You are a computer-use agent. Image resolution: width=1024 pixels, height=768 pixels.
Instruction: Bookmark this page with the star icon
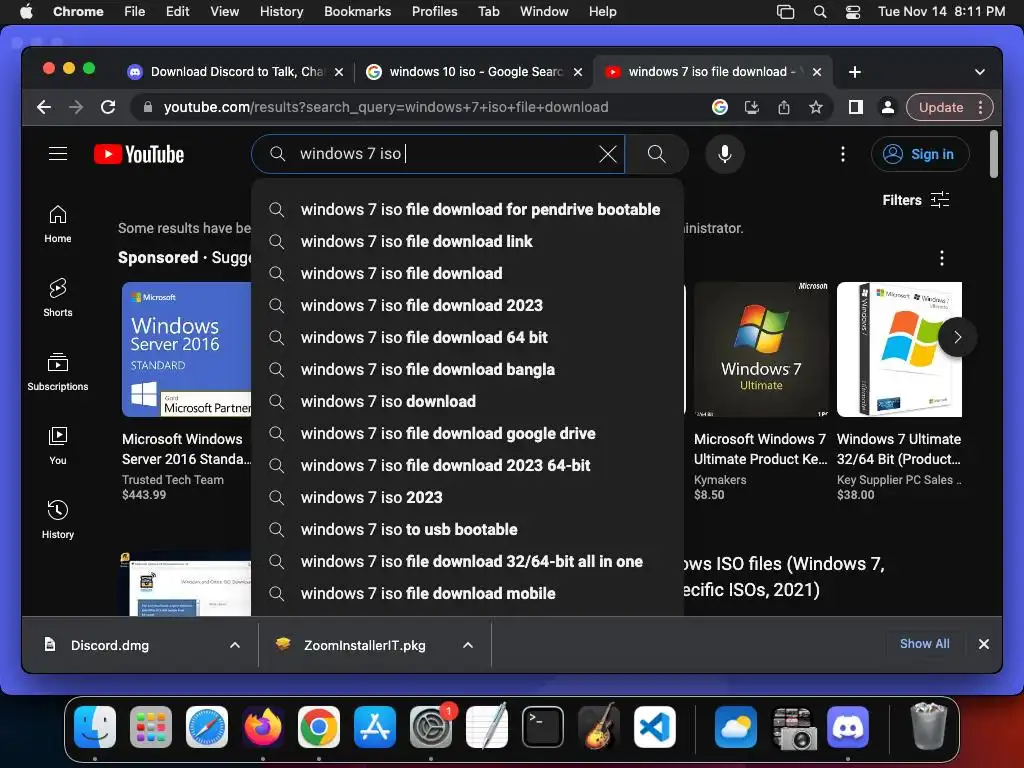click(816, 107)
